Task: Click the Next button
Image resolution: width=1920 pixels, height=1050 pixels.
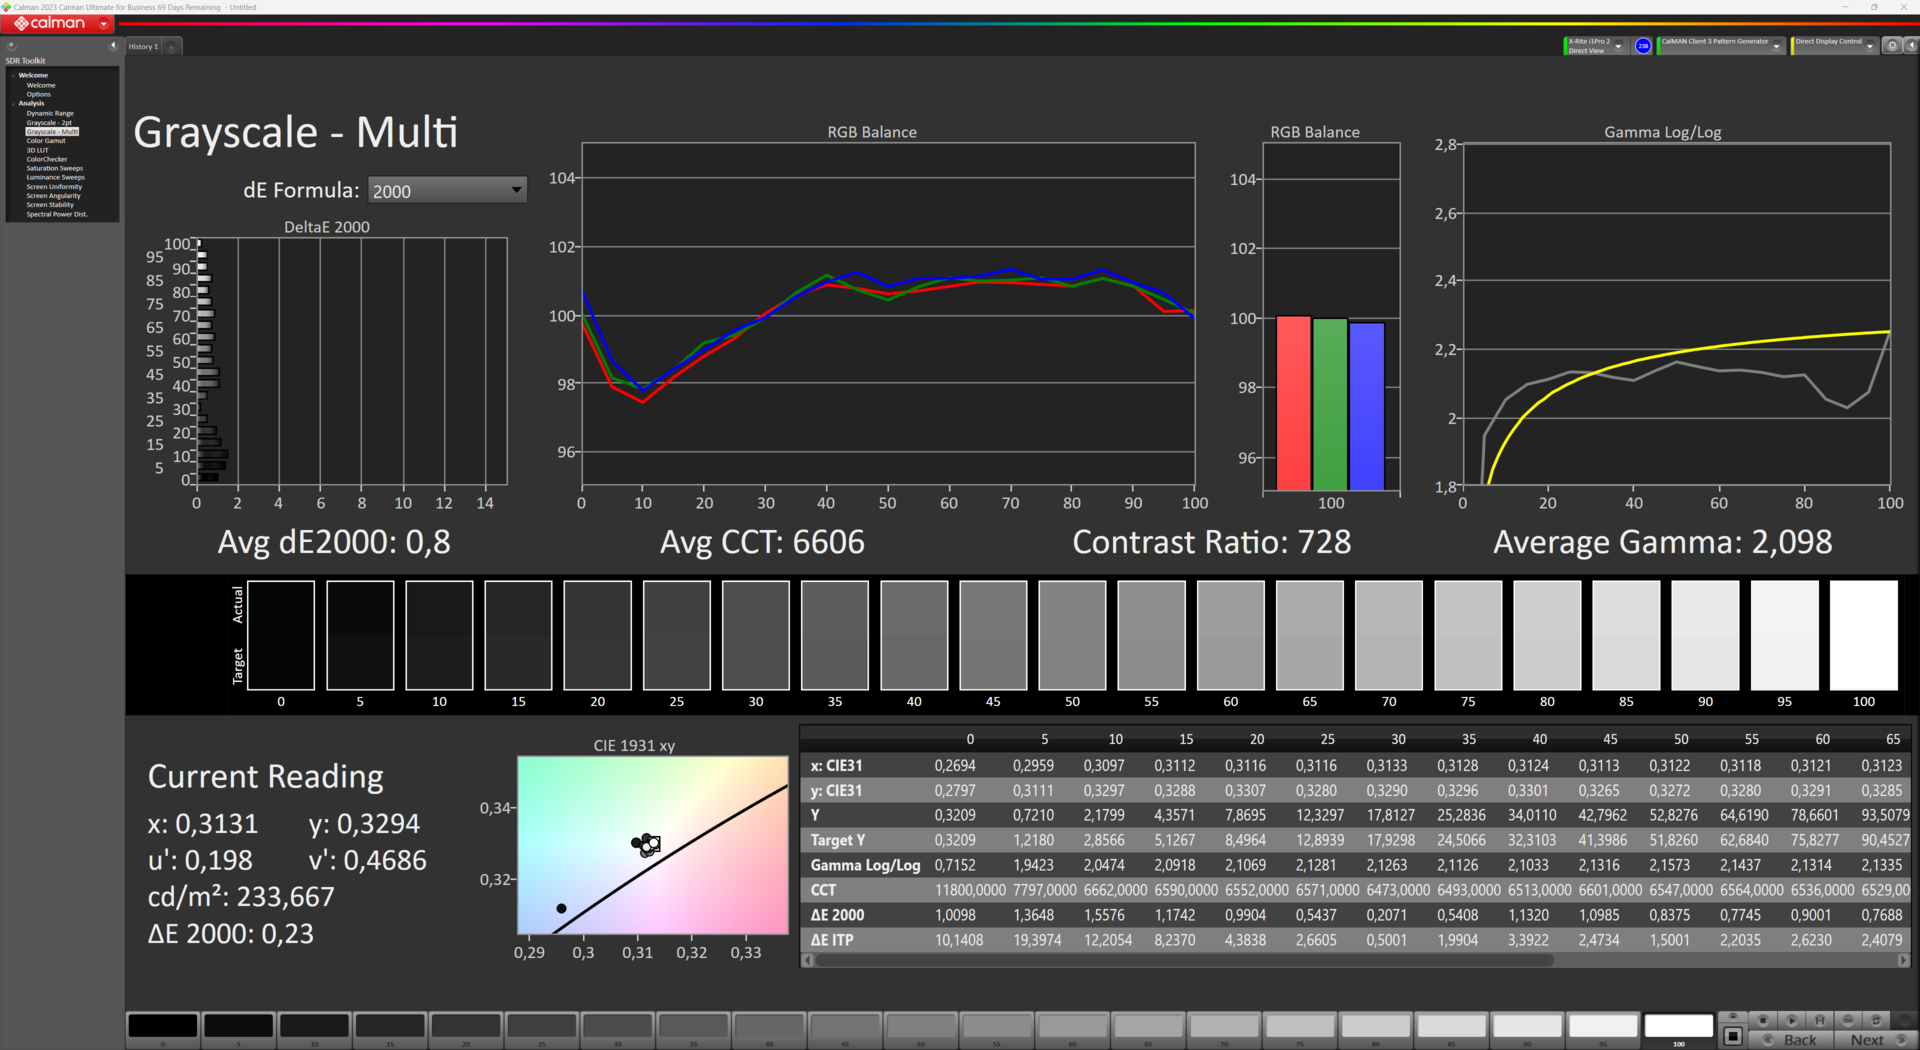Action: pos(1867,1040)
